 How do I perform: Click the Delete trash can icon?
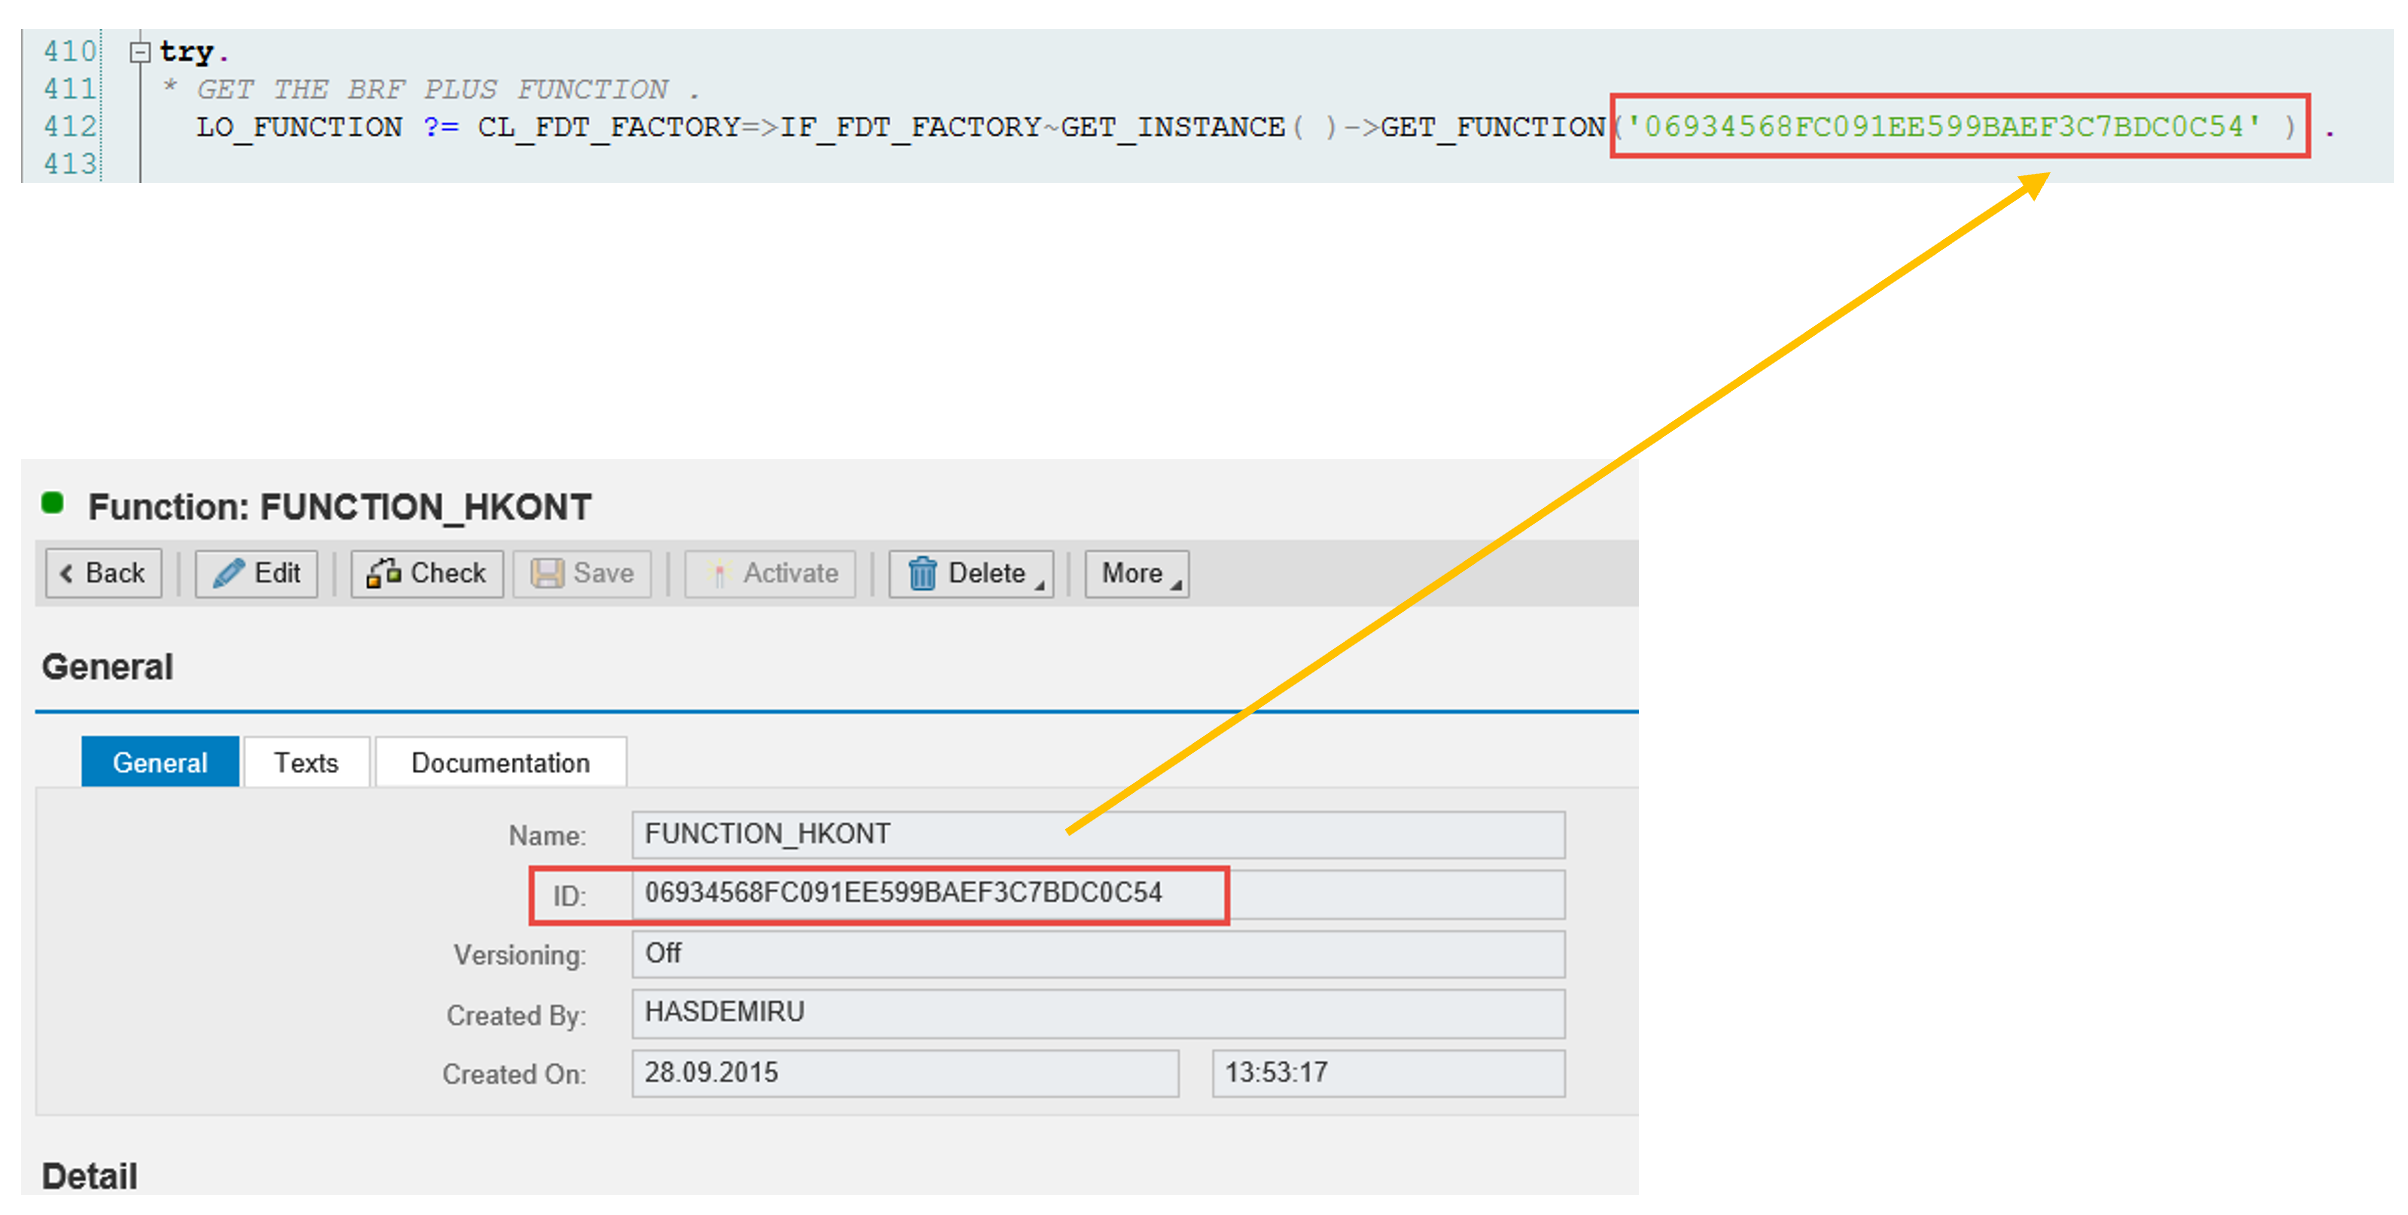[x=922, y=573]
